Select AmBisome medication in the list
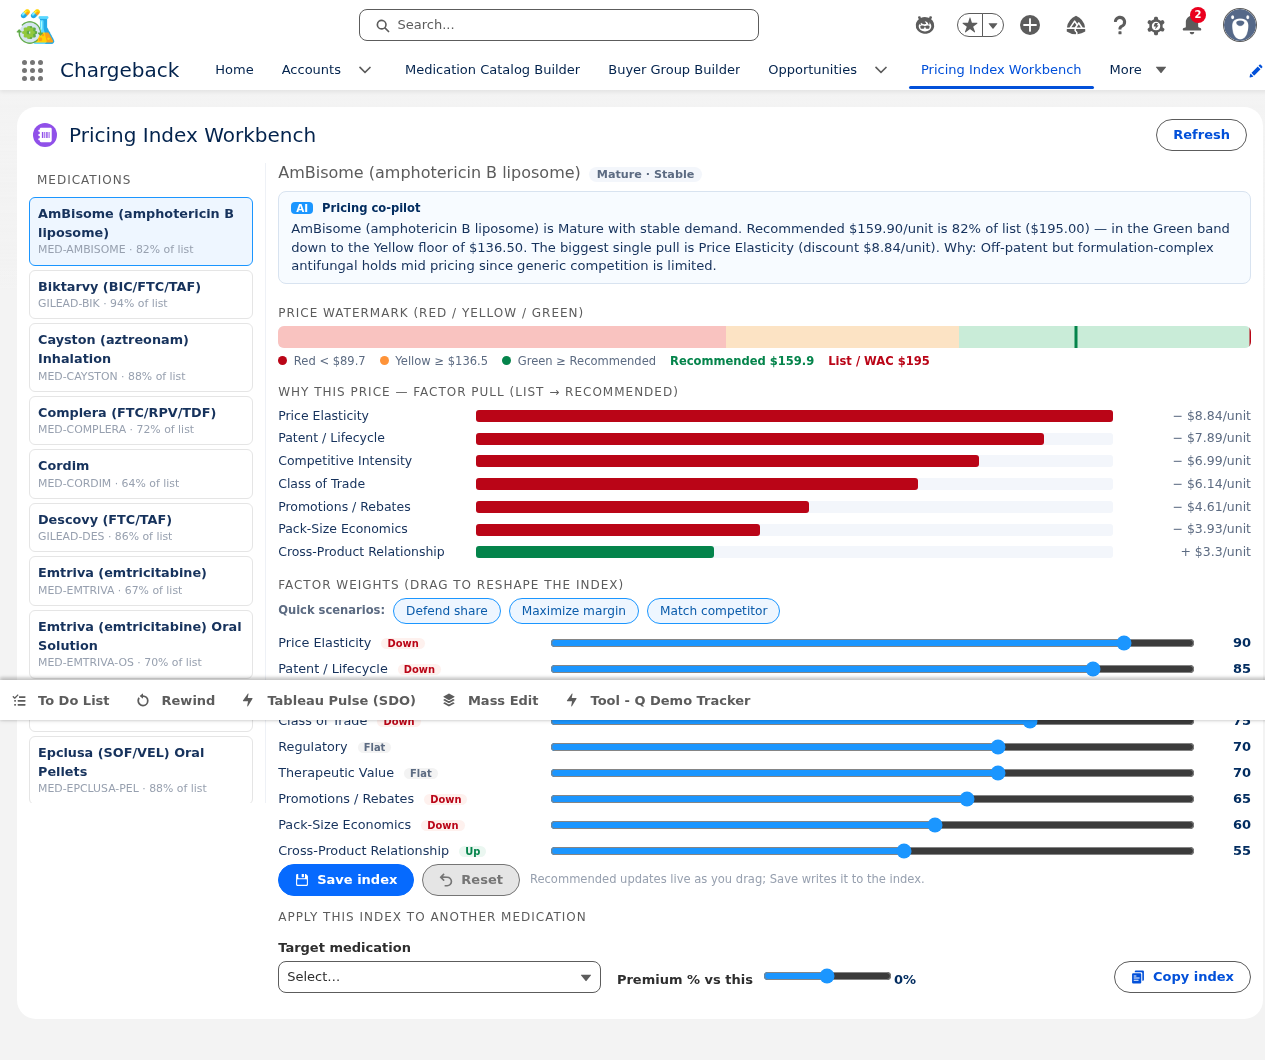This screenshot has width=1265, height=1060. (141, 231)
